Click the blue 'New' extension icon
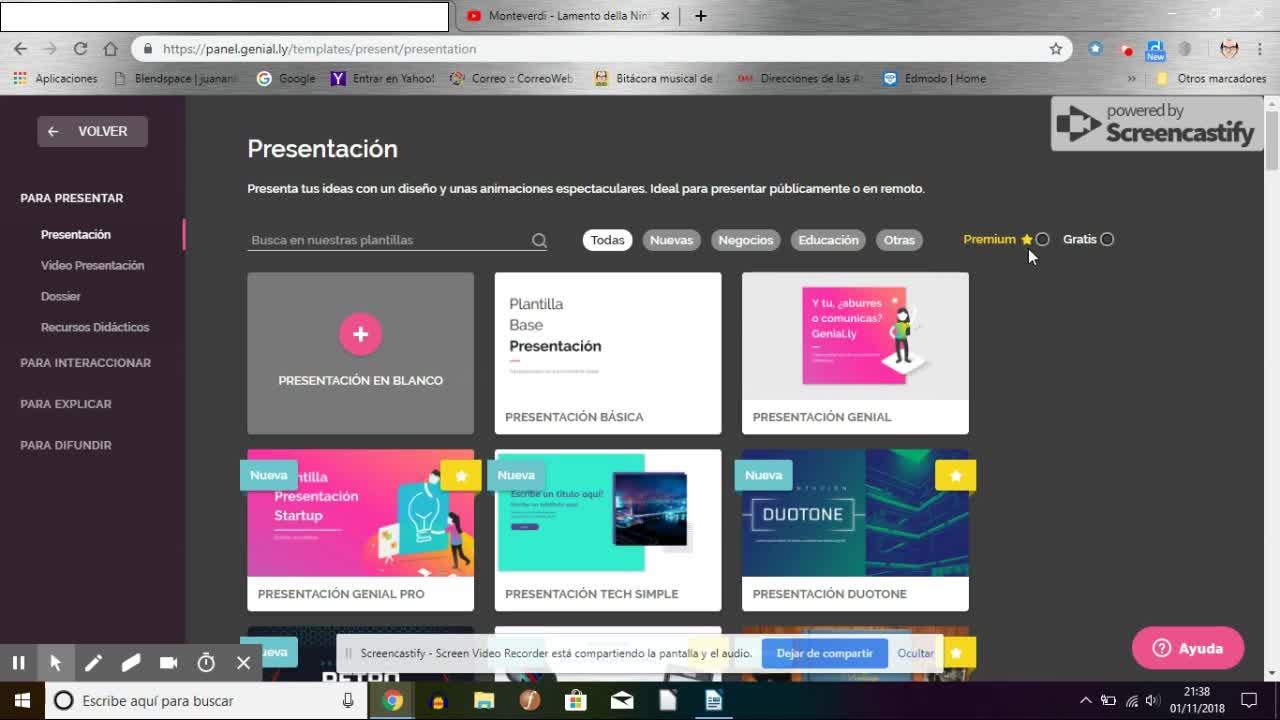The image size is (1280, 720). pos(1155,50)
